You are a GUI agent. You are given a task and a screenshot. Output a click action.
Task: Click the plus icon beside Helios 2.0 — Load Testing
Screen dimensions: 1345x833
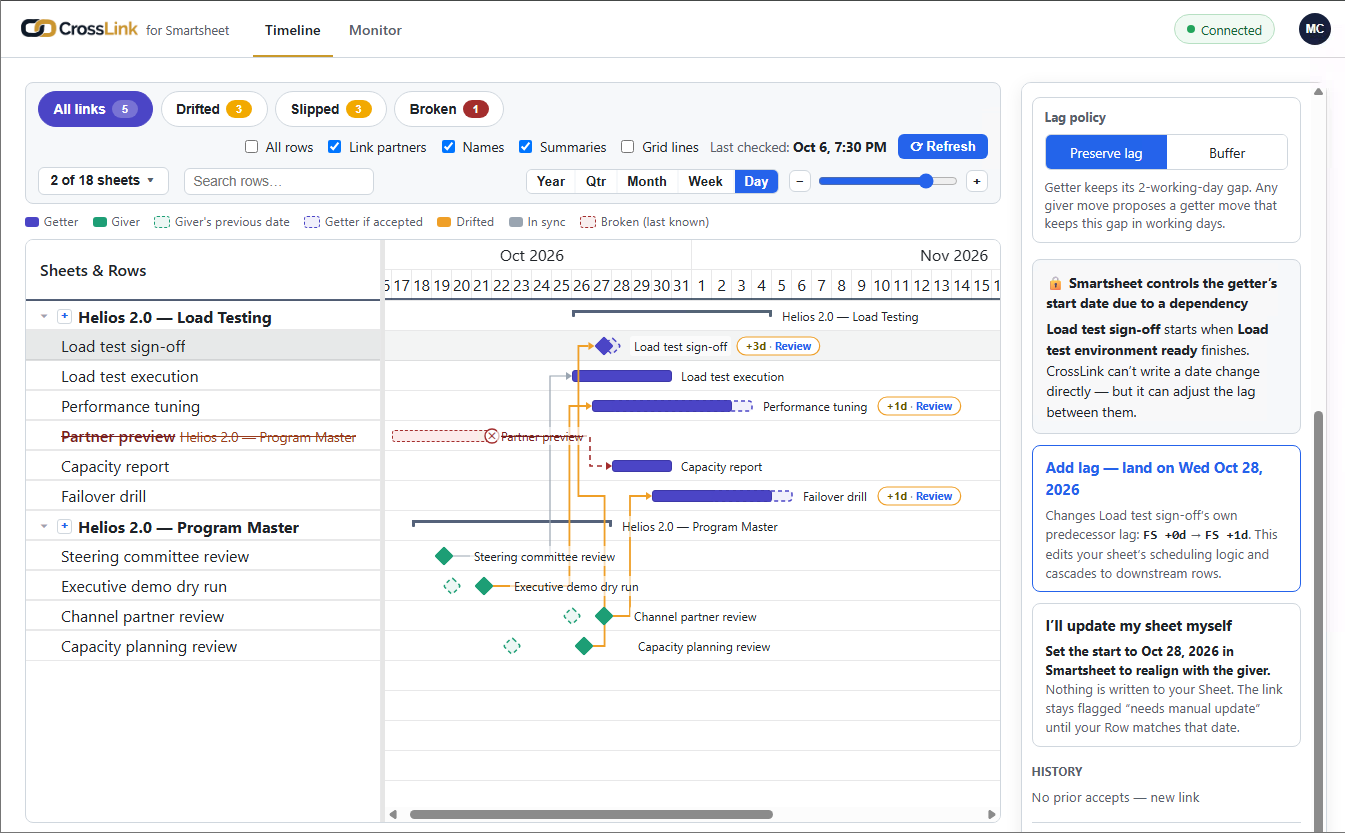click(65, 317)
